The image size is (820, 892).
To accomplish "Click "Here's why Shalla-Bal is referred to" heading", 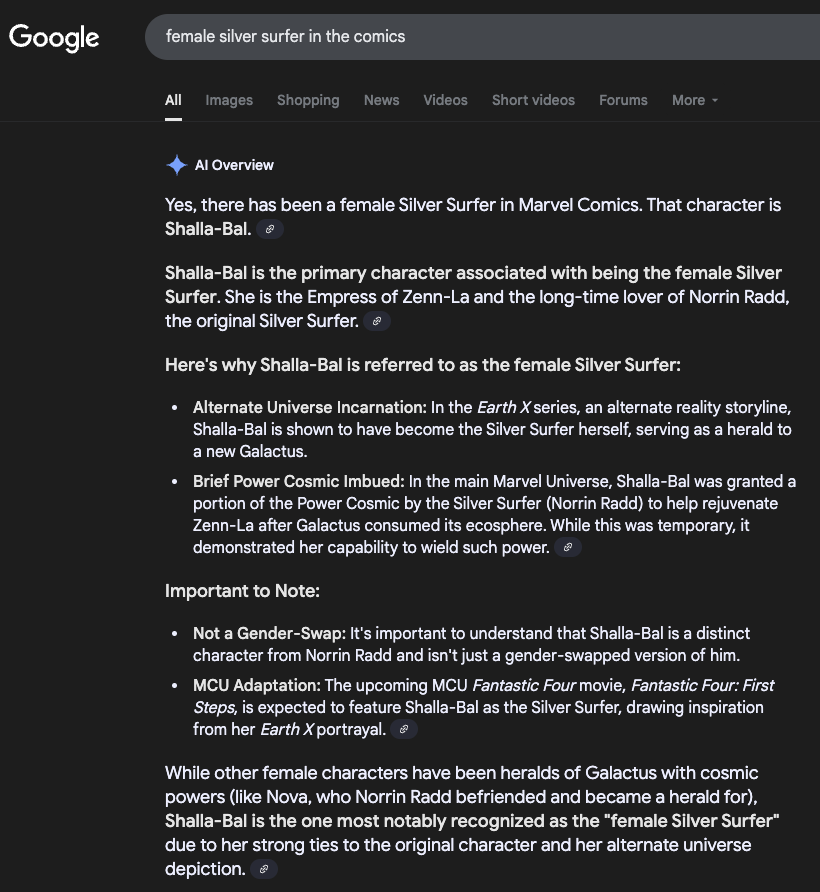I will point(423,365).
